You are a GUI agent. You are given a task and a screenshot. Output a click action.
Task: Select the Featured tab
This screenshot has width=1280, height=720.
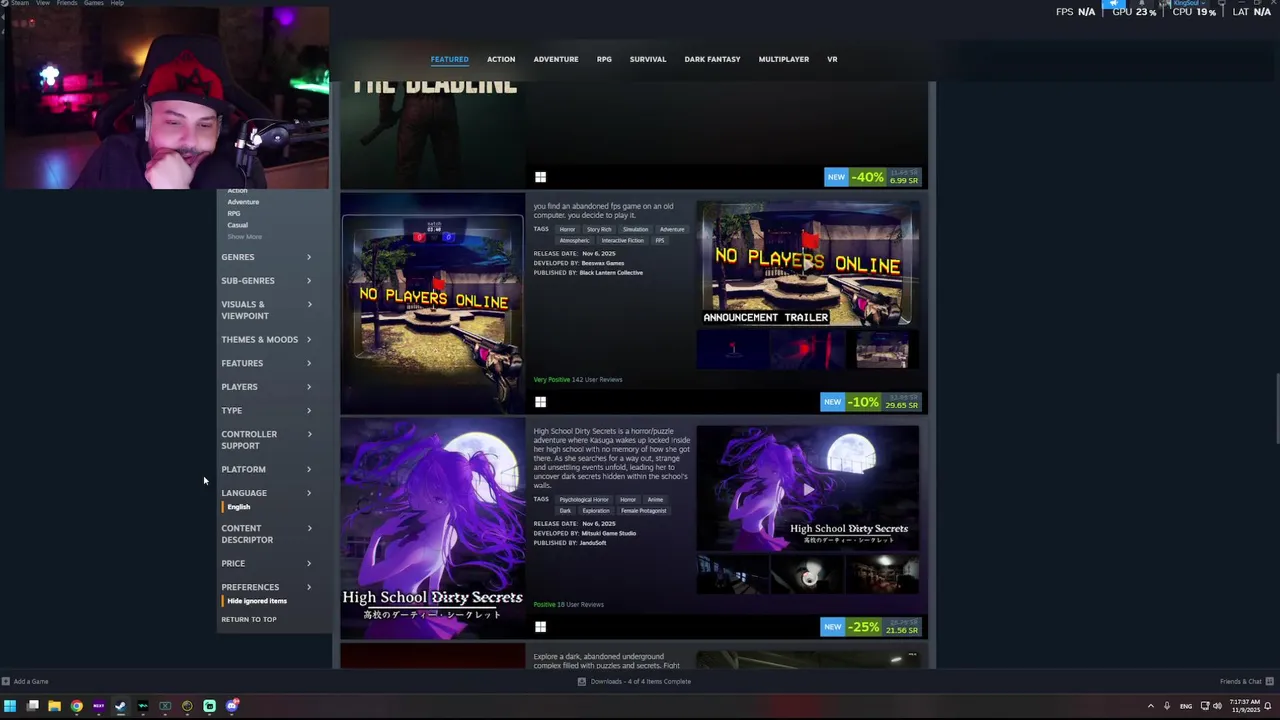(449, 59)
